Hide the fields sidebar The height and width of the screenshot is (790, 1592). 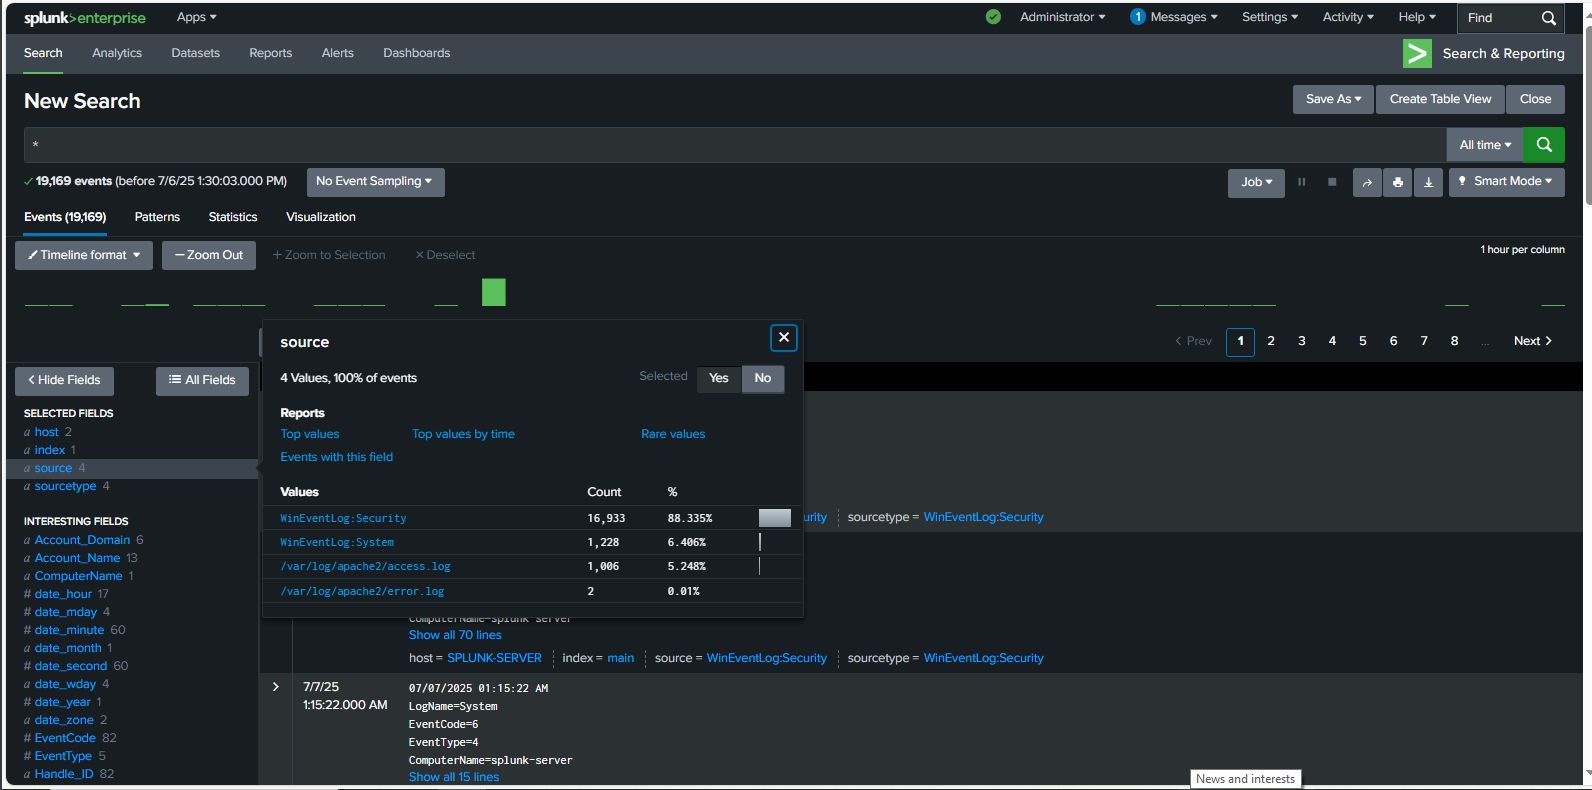coord(64,380)
